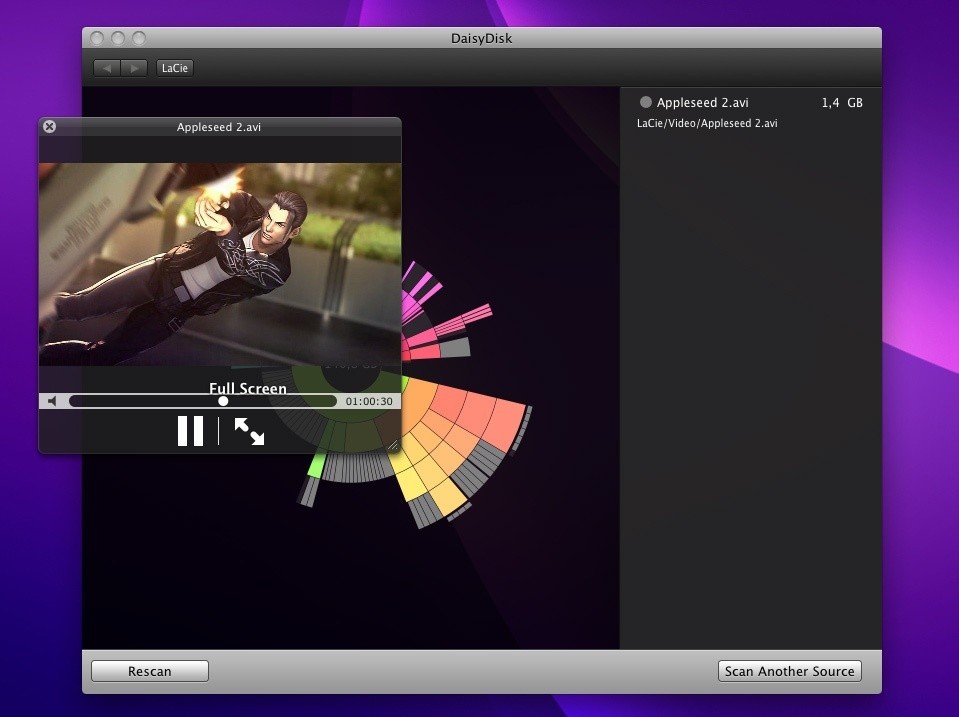Click the gray circle beside Appleseed 2.avi
This screenshot has width=959, height=717.
click(x=645, y=102)
